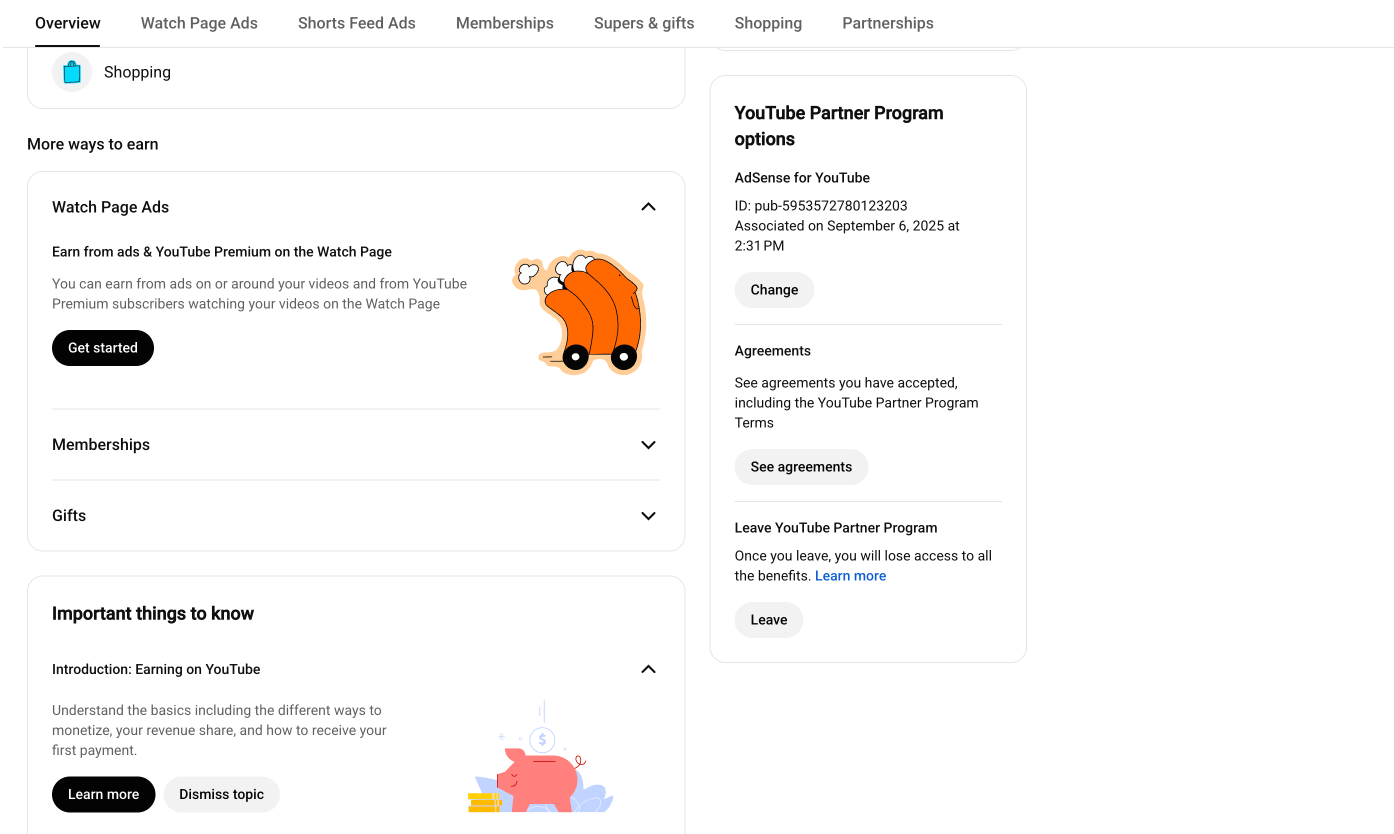Switch to the Watch Page Ads tab

coord(199,23)
